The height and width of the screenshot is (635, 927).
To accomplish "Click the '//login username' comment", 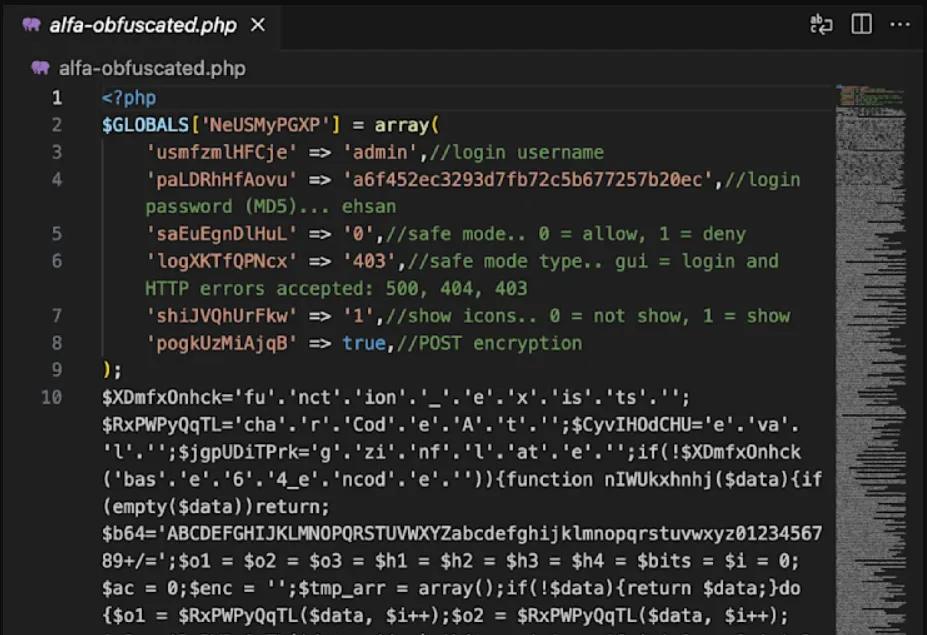I will coord(517,153).
